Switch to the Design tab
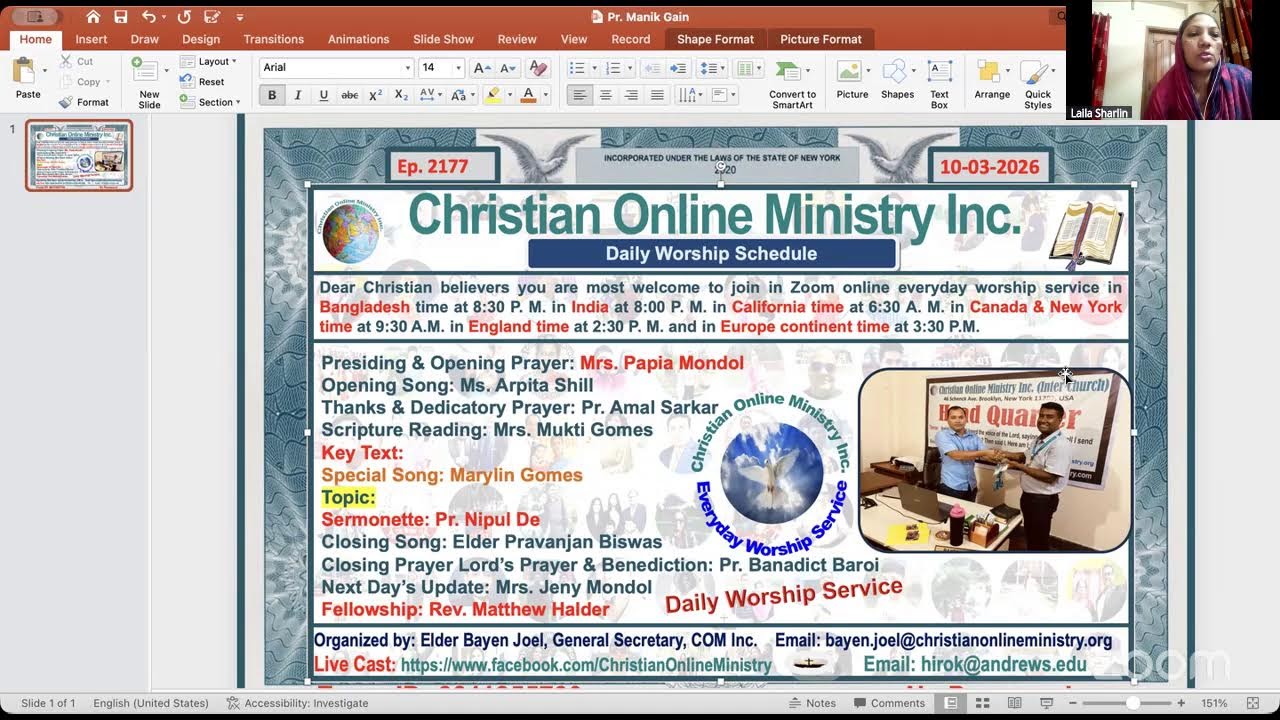The image size is (1280, 720). coord(201,39)
